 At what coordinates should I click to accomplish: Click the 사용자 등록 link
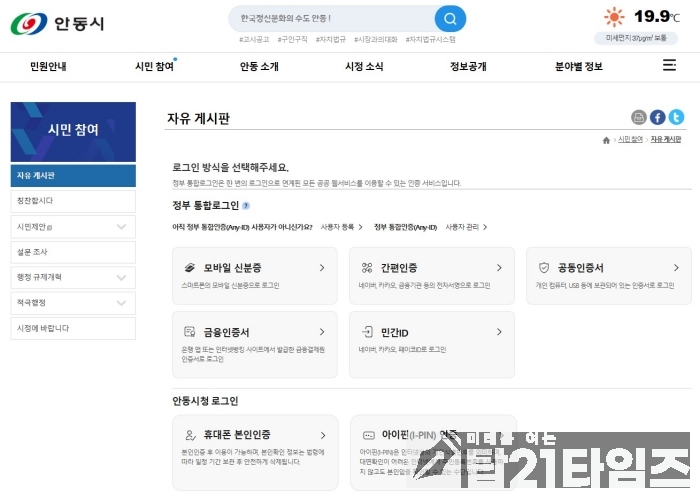tap(342, 227)
